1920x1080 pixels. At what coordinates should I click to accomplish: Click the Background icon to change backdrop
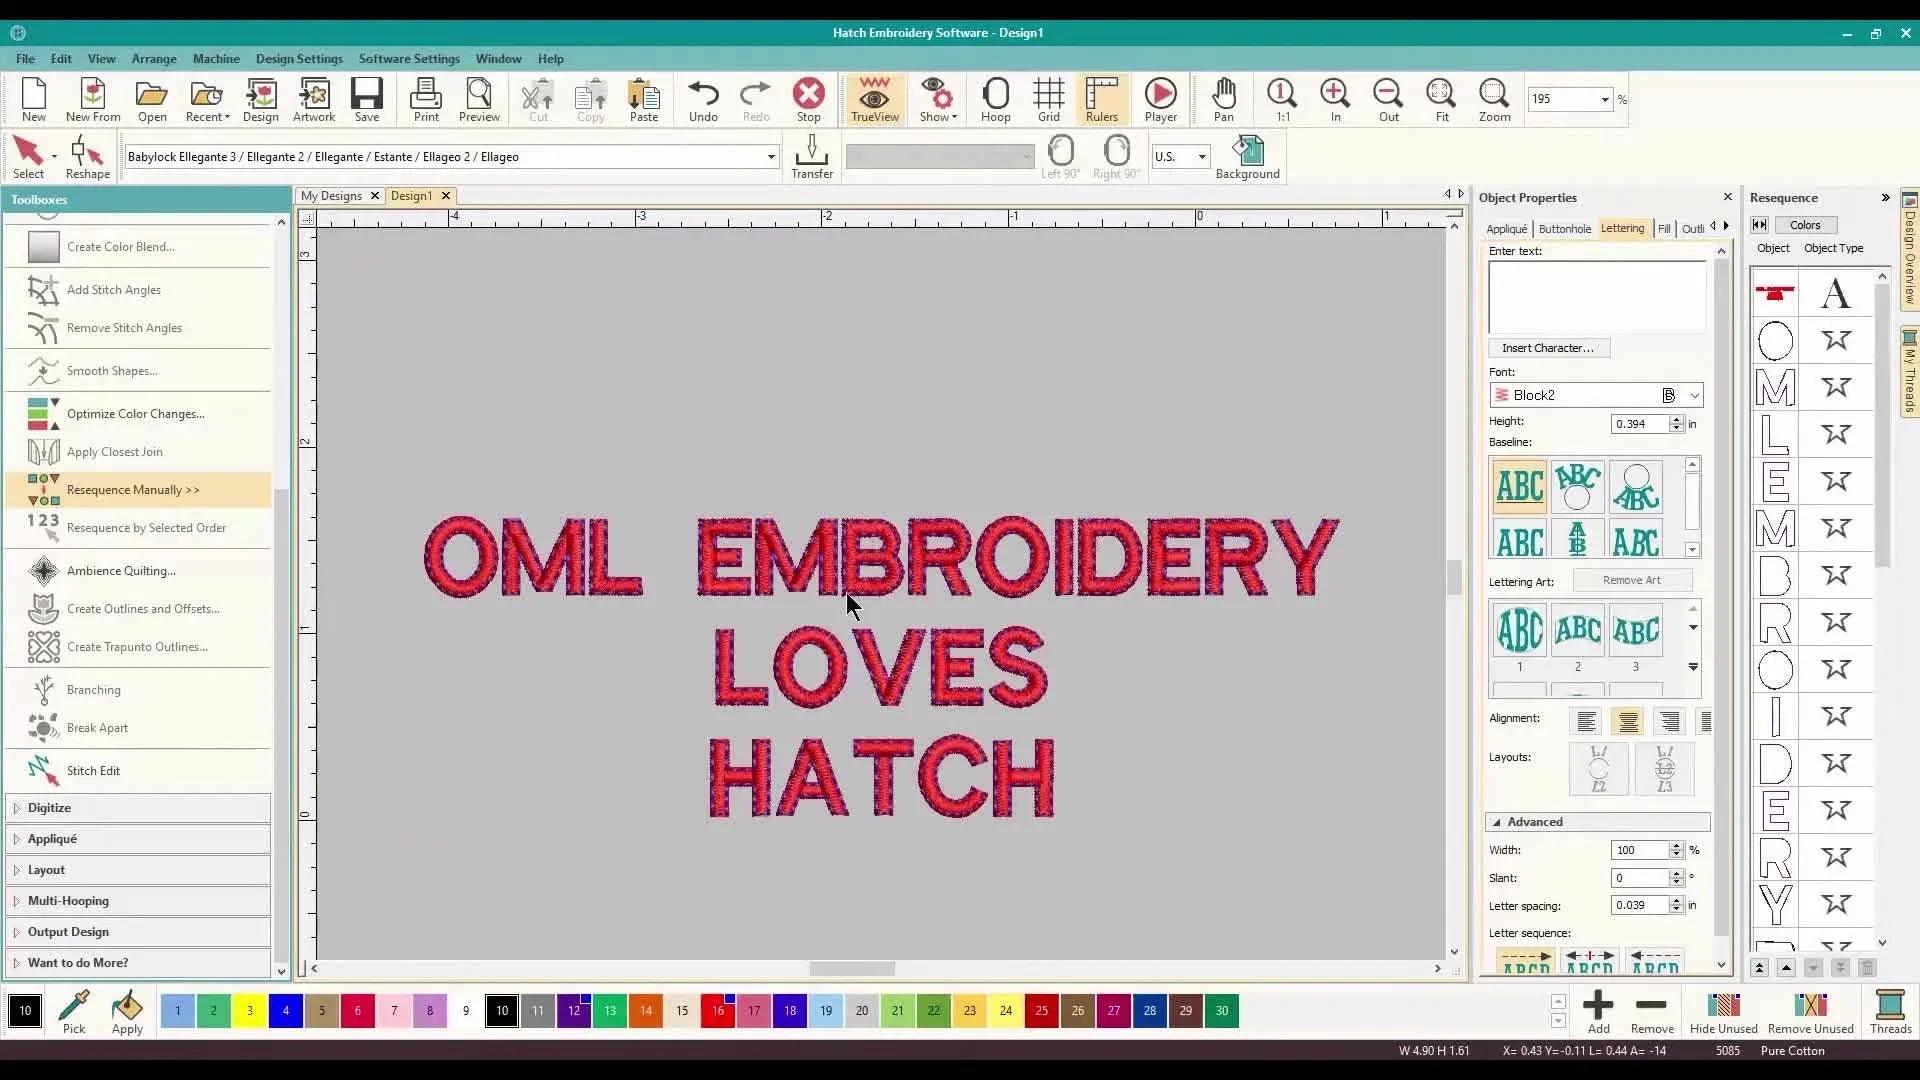[1247, 152]
